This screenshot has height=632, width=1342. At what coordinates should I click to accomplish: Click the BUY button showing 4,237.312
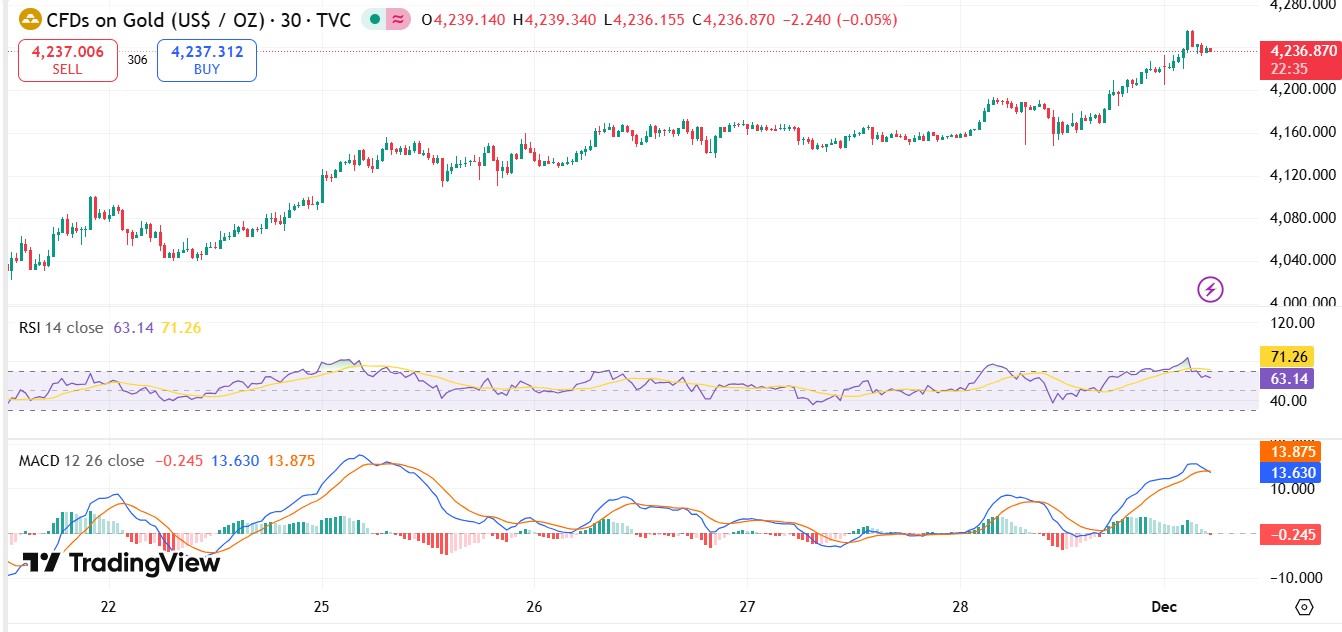(205, 59)
